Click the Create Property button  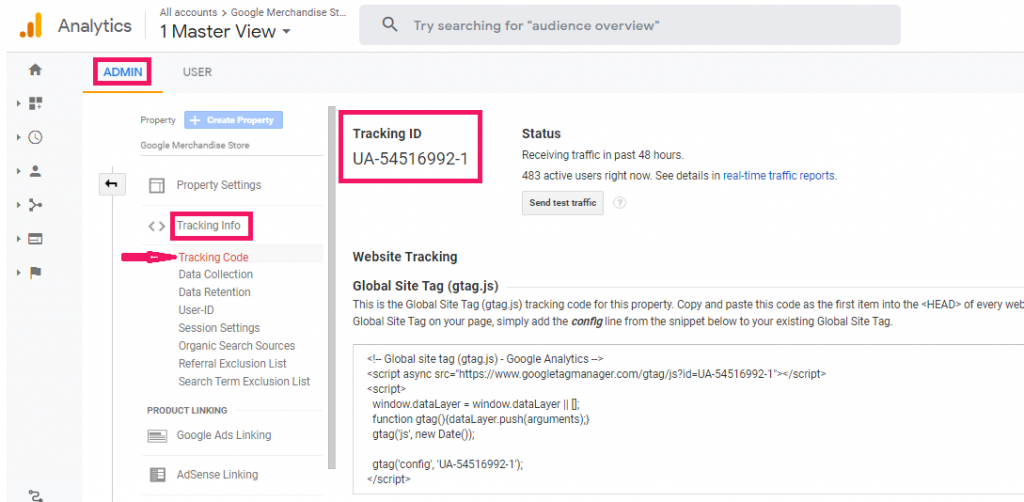[x=234, y=120]
